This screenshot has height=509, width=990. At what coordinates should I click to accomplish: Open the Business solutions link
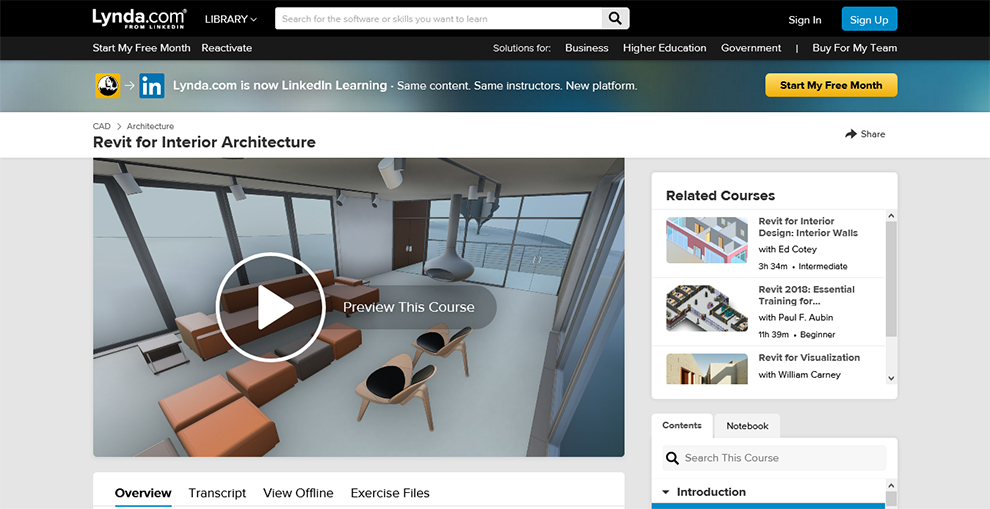[587, 48]
